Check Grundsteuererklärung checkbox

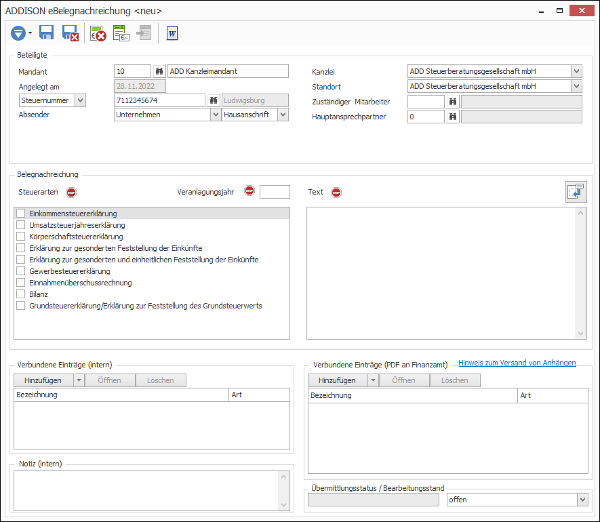coord(21,305)
